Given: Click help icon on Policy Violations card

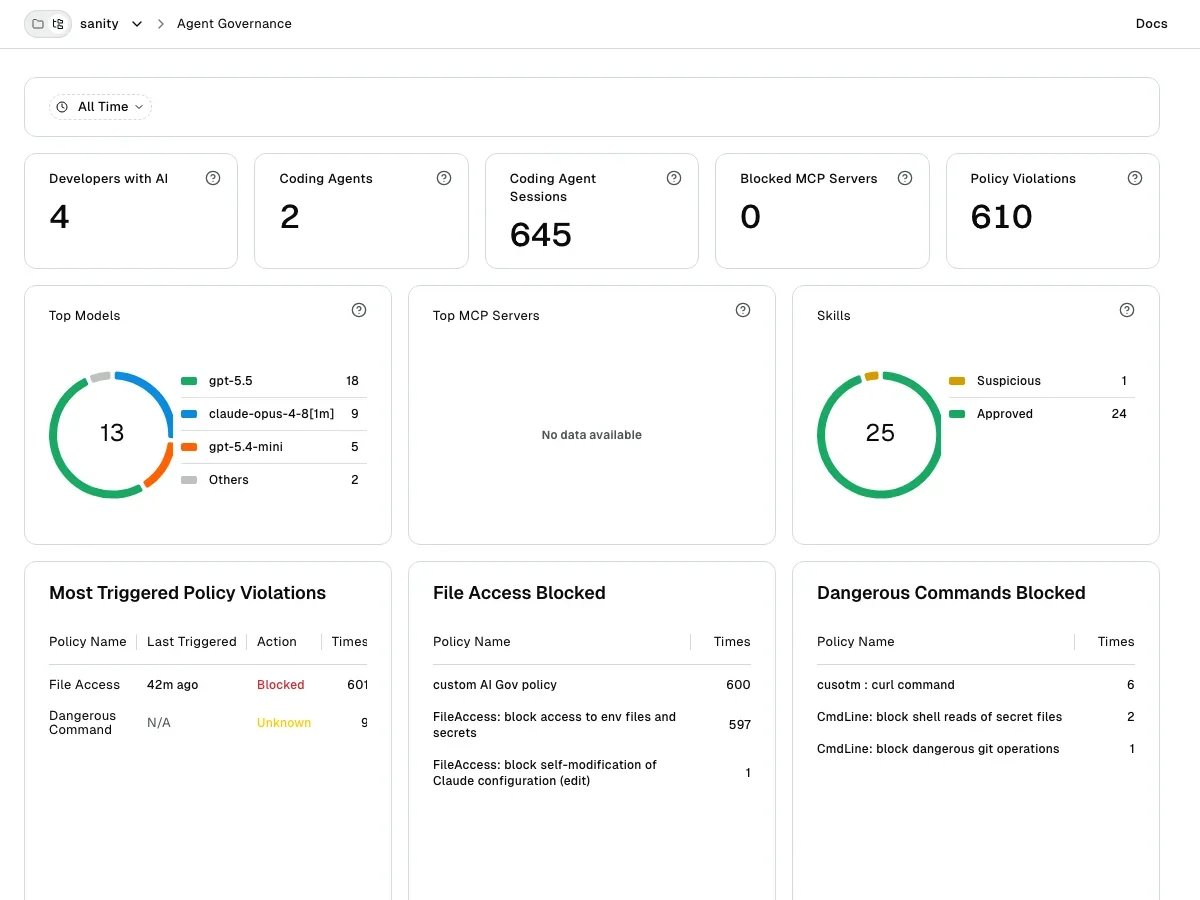Looking at the screenshot, I should [1135, 178].
